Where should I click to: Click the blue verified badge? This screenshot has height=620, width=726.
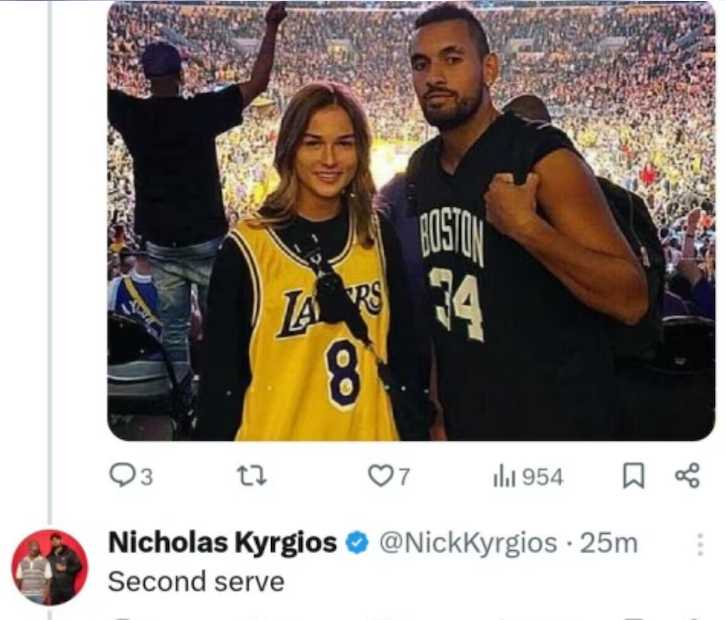[x=356, y=543]
